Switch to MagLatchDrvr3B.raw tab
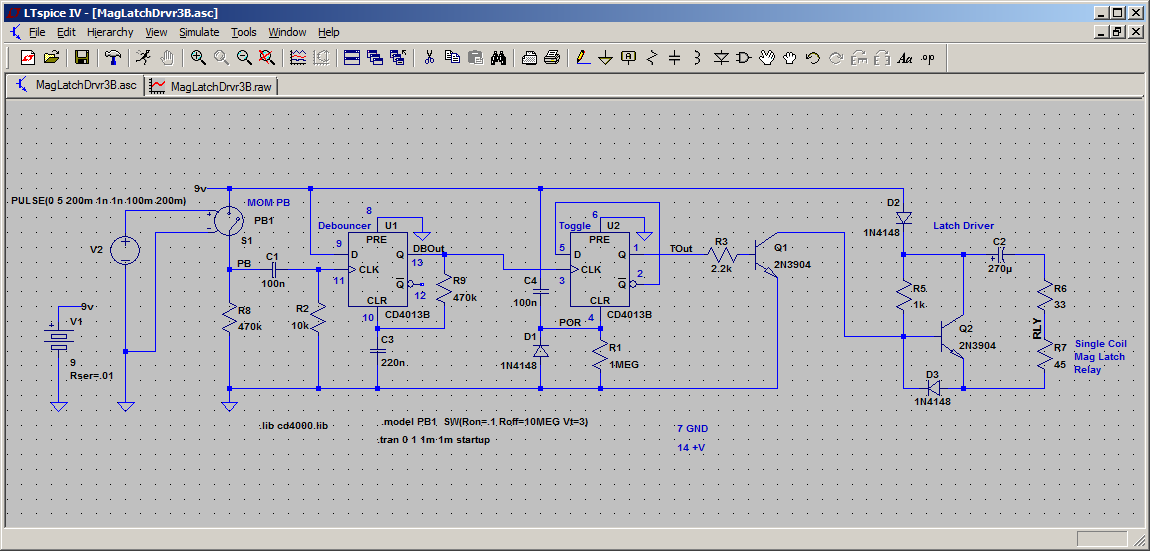The image size is (1150, 551). tap(213, 87)
